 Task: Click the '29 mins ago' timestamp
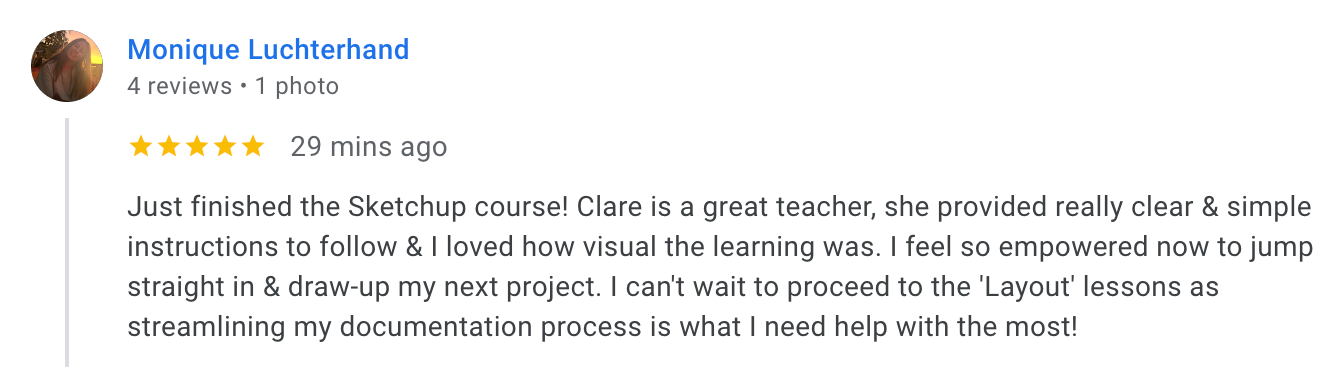pos(368,147)
